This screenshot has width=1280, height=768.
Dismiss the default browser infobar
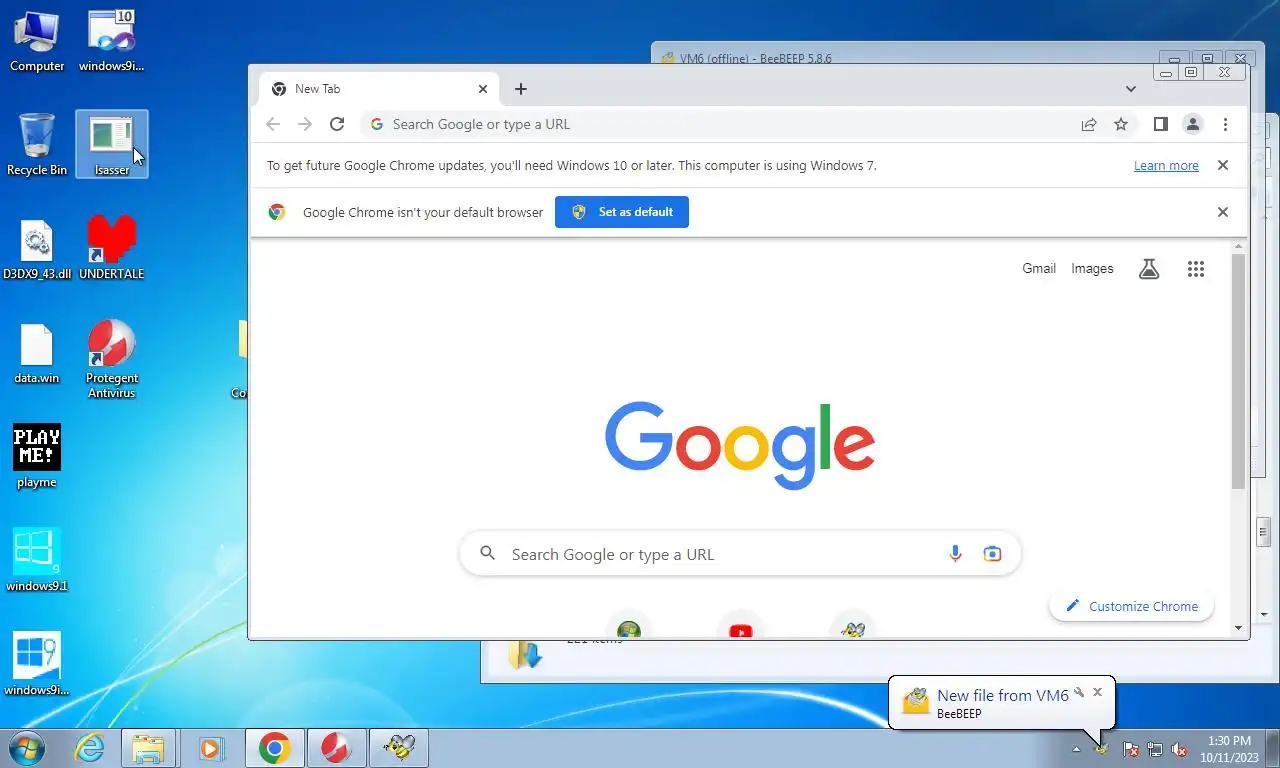tap(1222, 212)
